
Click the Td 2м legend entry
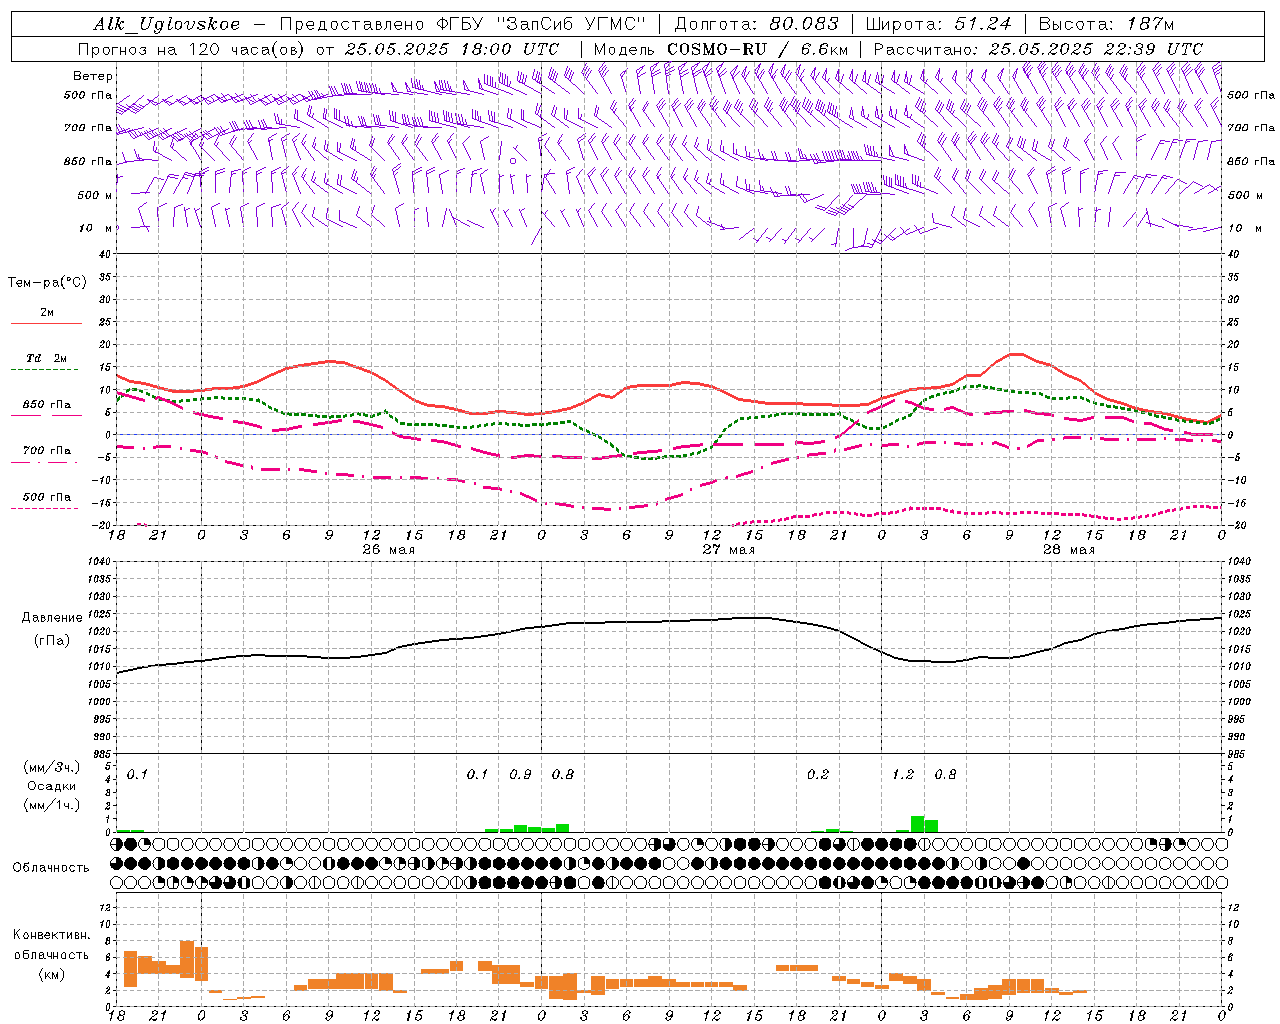click(46, 358)
